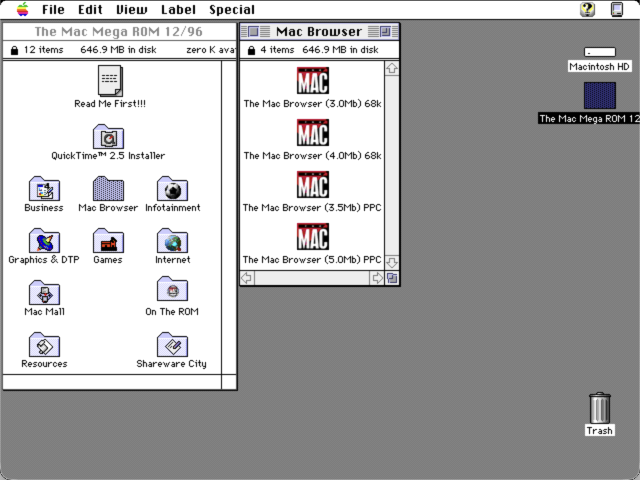
Task: Select The Mac Browser (3.5Mb) PPC icon
Action: [x=313, y=184]
